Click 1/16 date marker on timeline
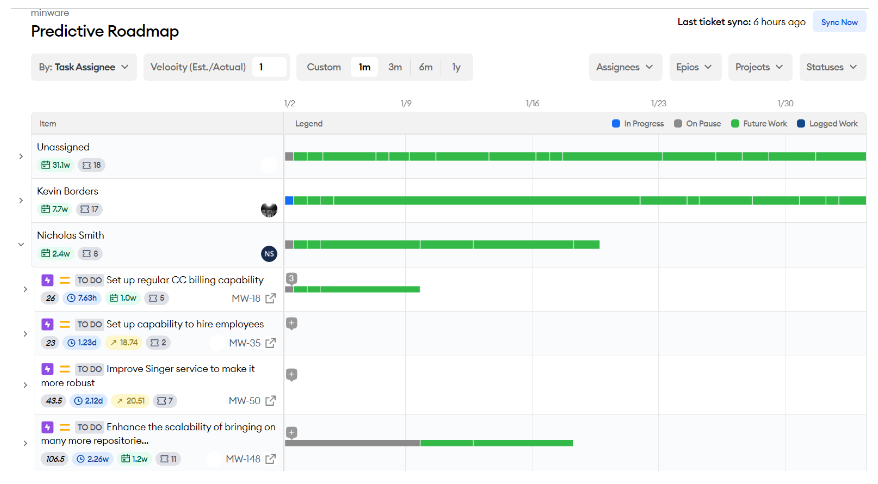Viewport: 878px width, 484px height. 533,104
